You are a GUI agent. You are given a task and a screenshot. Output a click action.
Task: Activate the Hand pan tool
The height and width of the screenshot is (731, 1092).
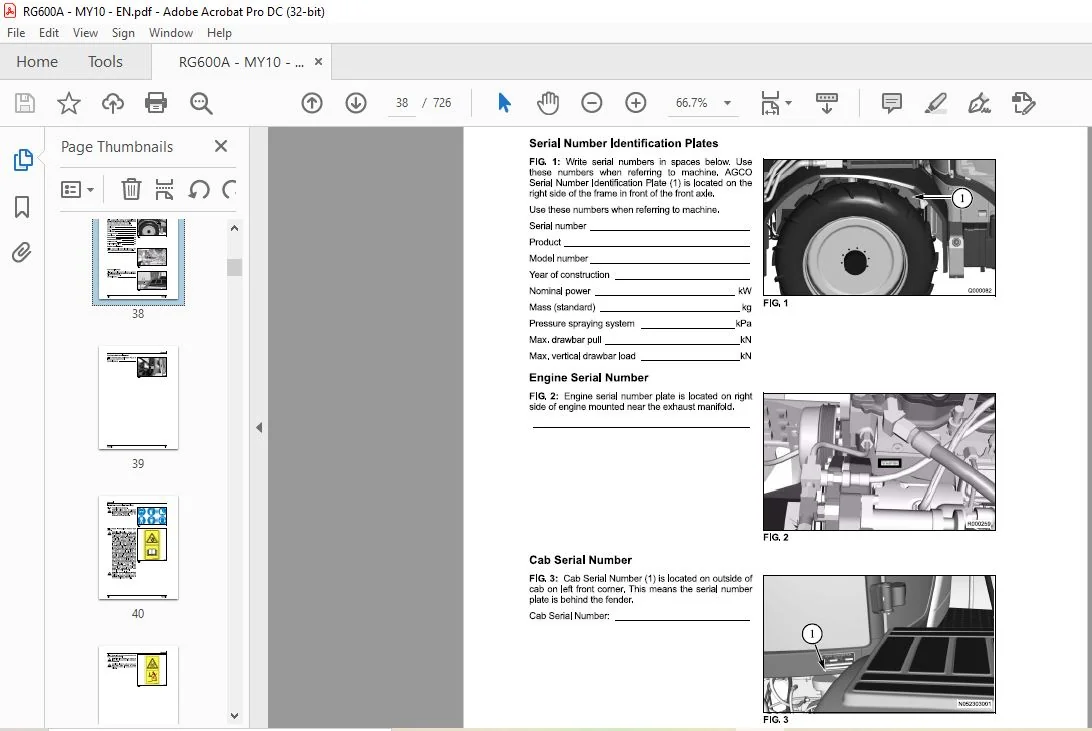tap(548, 103)
